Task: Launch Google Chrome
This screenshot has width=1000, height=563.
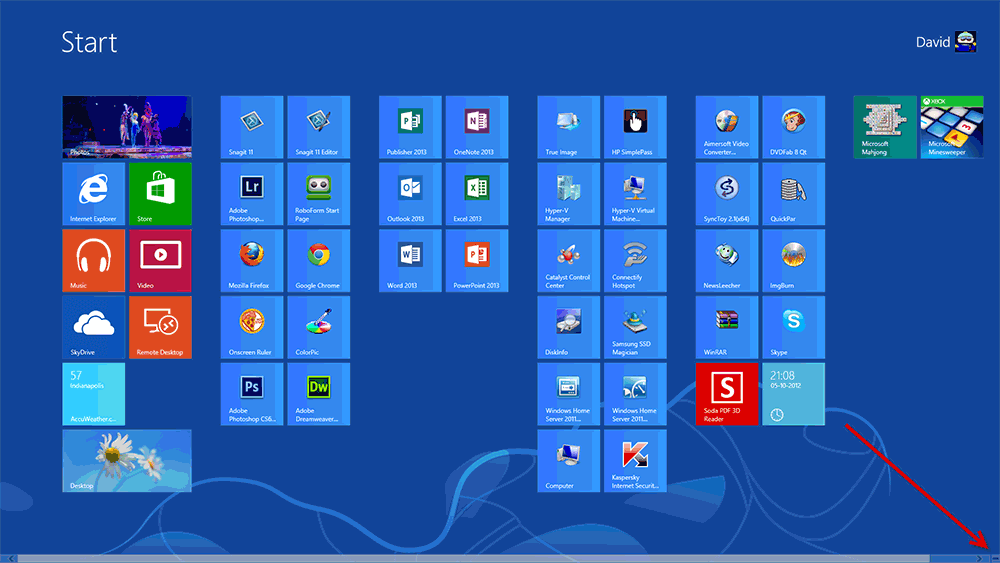Action: pos(318,260)
